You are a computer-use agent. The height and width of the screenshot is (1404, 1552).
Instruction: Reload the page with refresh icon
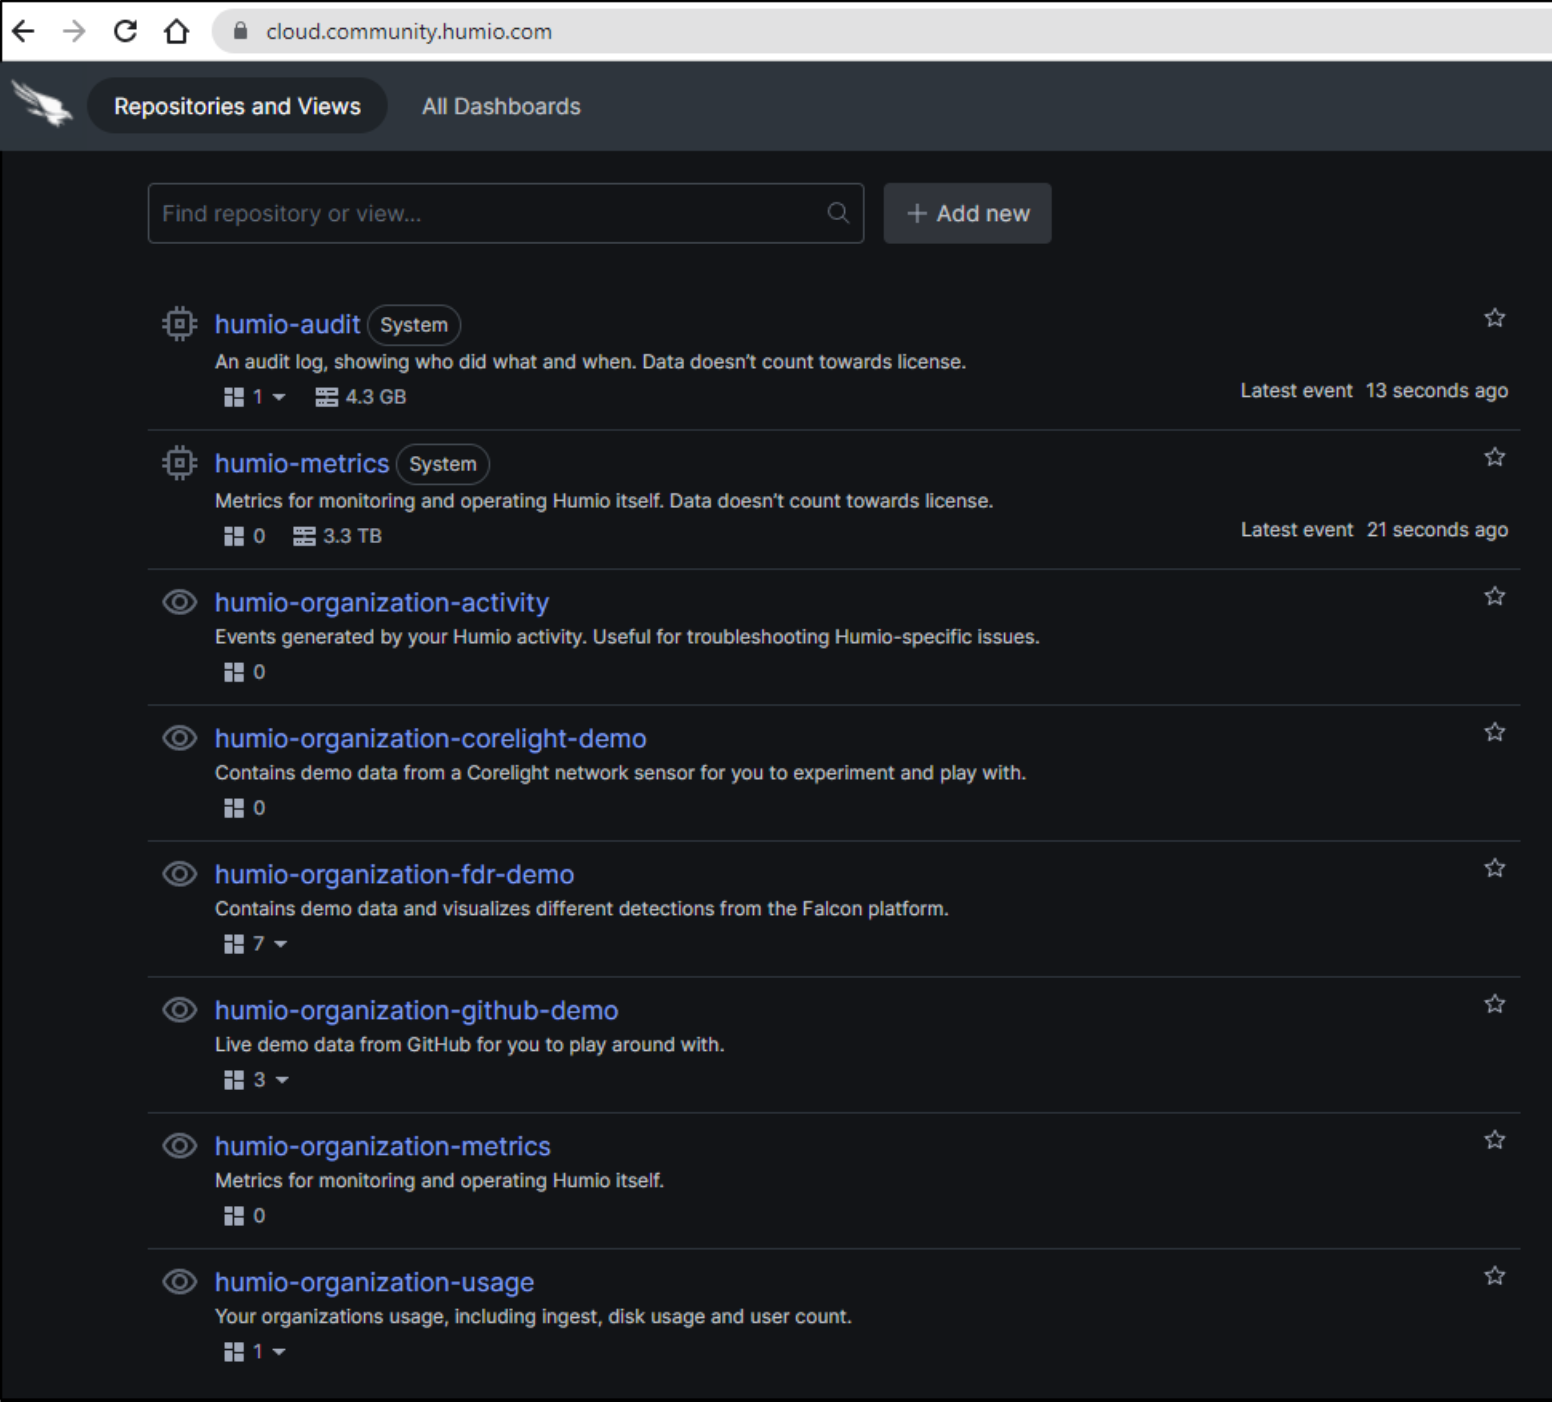(x=125, y=32)
